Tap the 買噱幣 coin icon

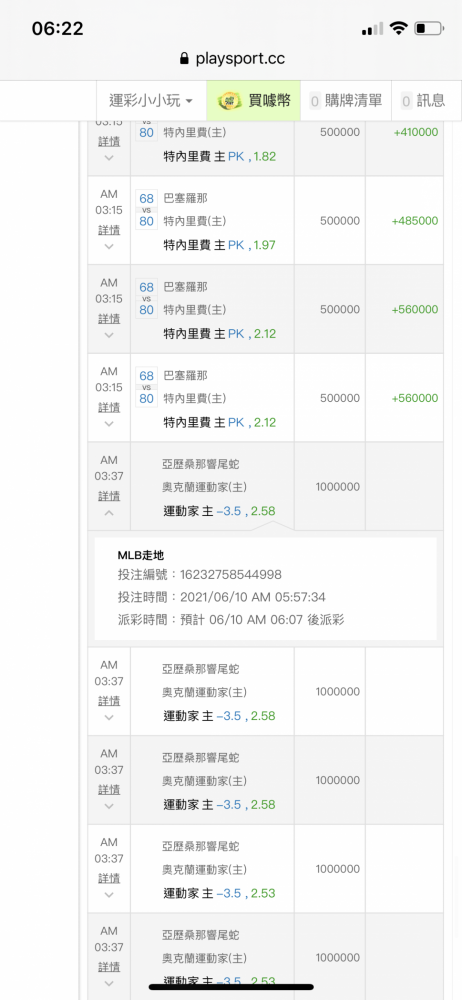pos(229,100)
